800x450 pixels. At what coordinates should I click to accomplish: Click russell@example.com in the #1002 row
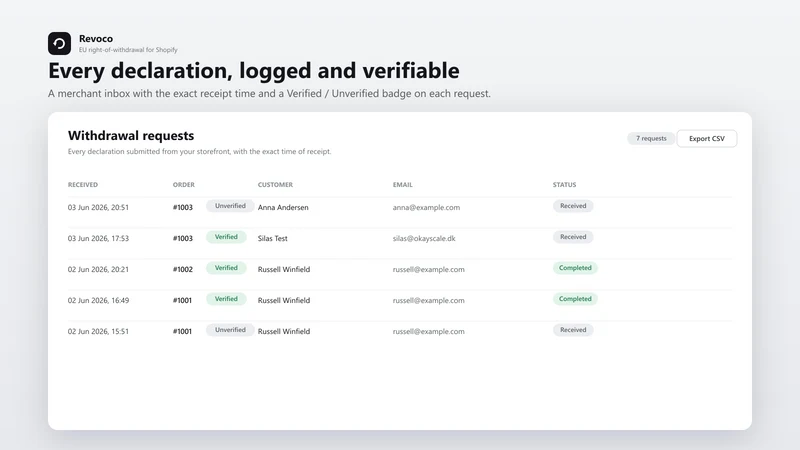tap(429, 269)
